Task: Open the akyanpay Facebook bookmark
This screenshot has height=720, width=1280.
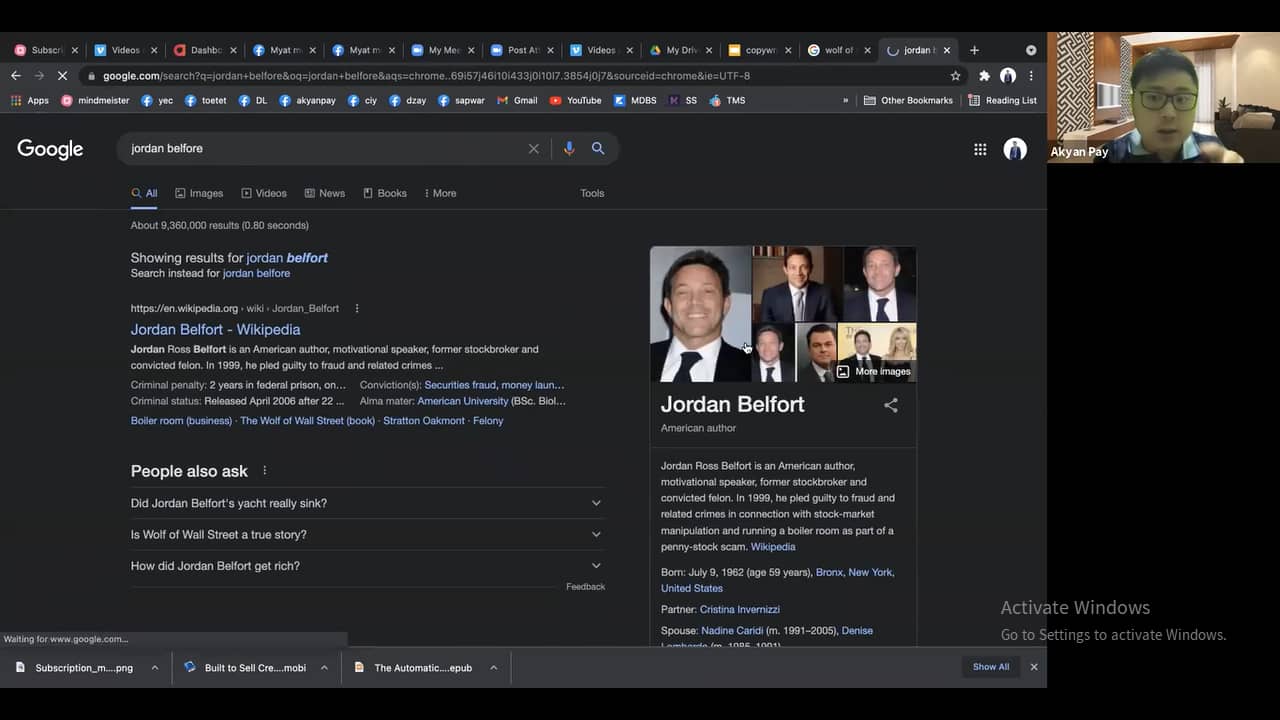Action: click(x=308, y=100)
